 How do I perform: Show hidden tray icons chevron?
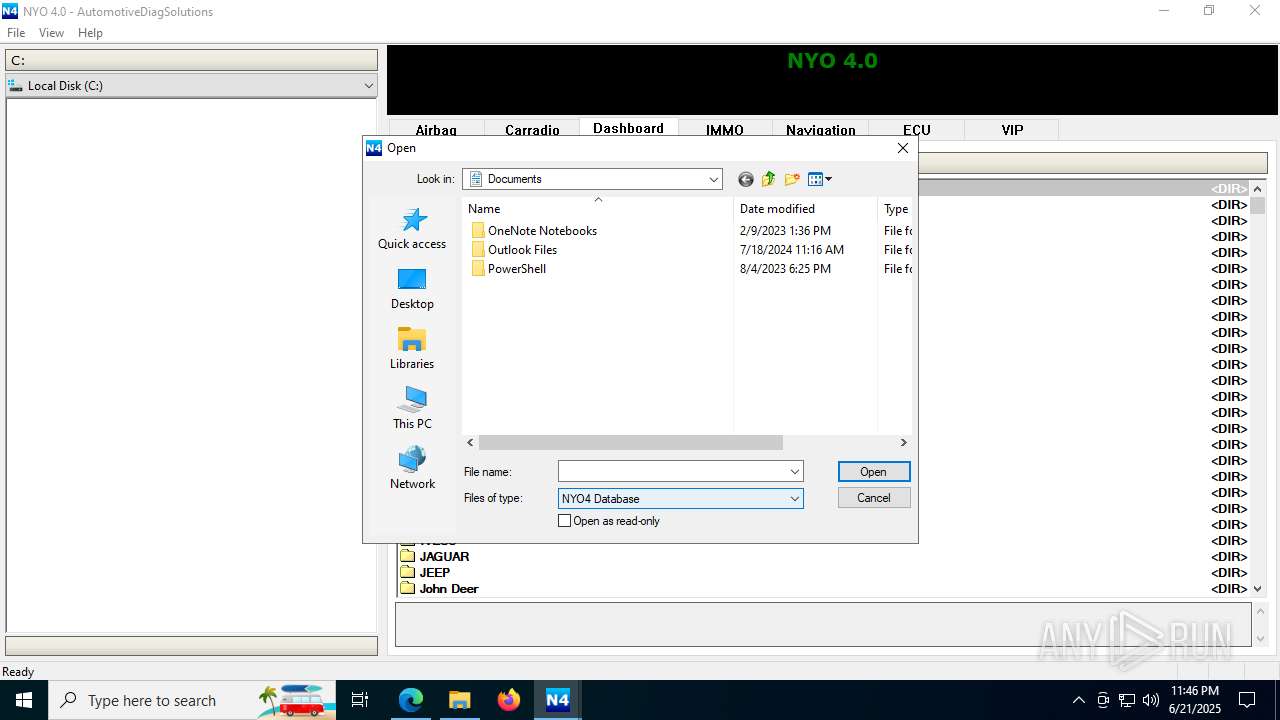(x=1078, y=700)
